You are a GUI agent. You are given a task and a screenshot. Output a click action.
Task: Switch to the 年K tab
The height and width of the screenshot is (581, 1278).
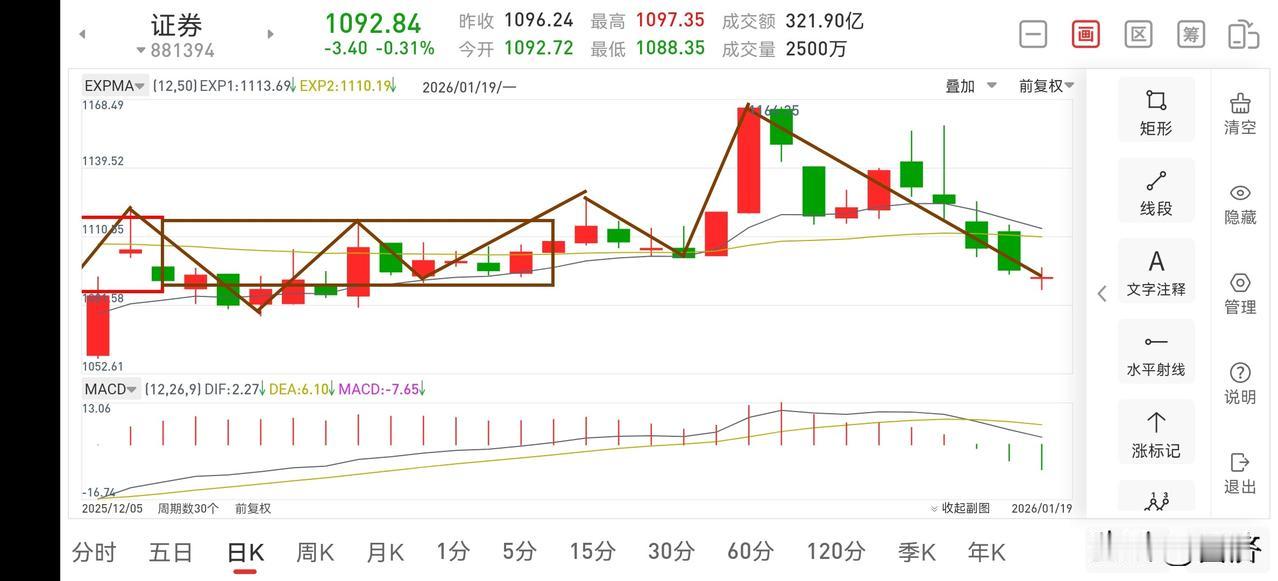point(986,552)
